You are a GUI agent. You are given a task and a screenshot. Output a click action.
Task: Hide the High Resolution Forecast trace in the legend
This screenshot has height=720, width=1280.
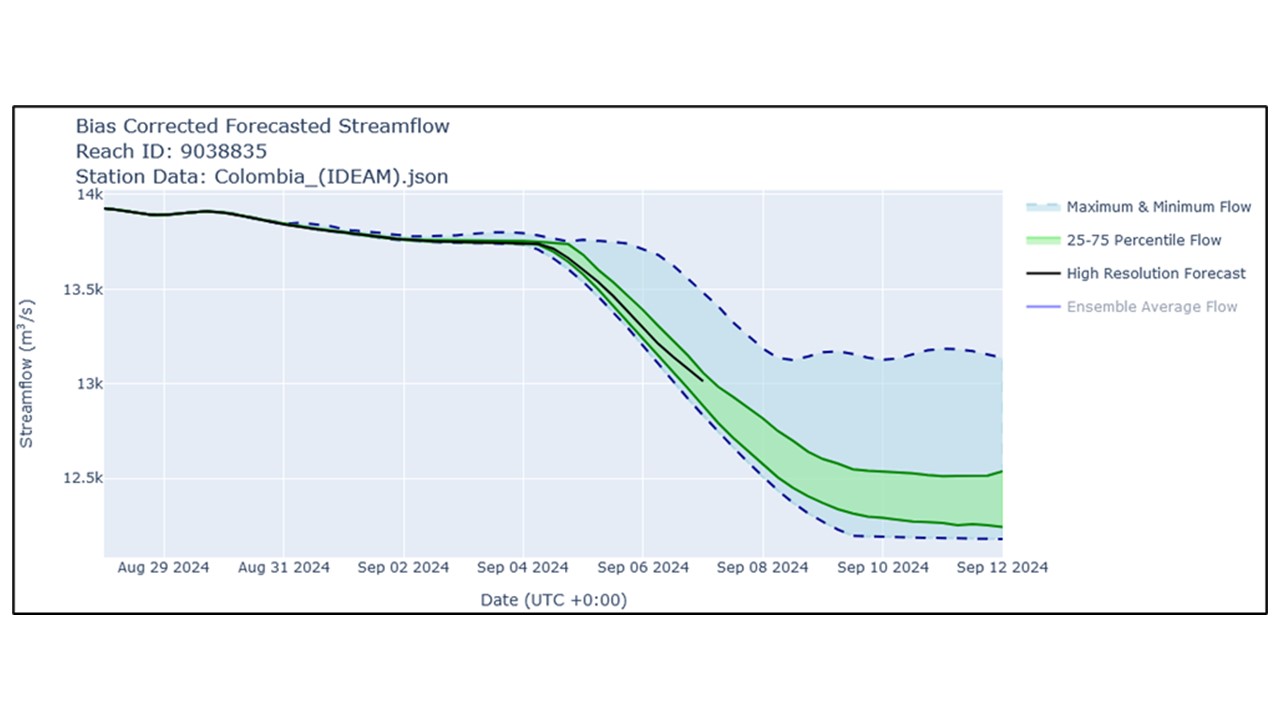1136,273
